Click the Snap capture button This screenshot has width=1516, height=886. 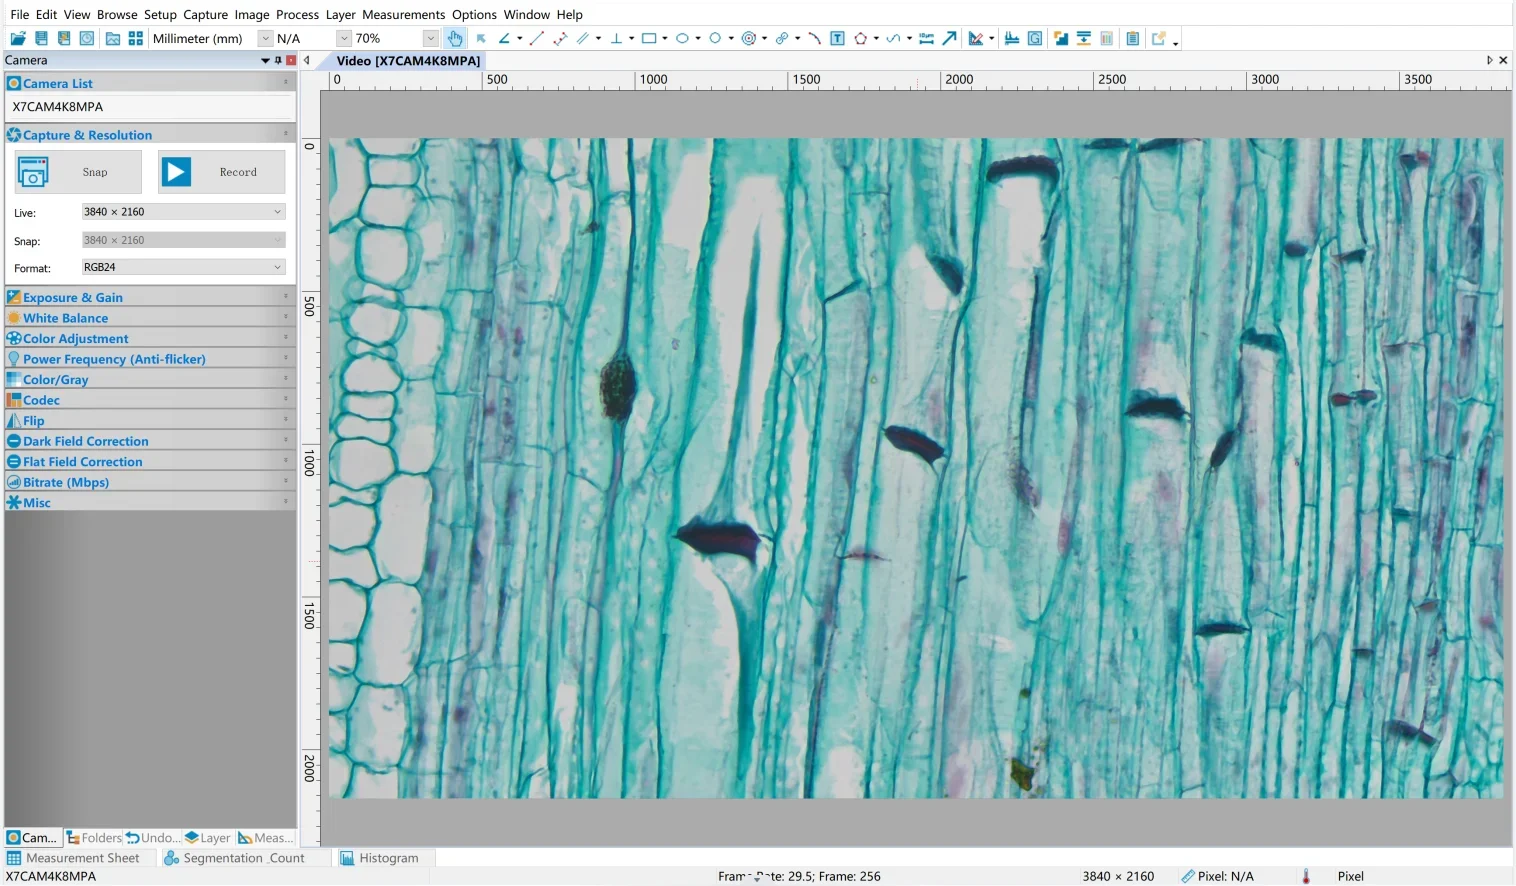(x=78, y=172)
